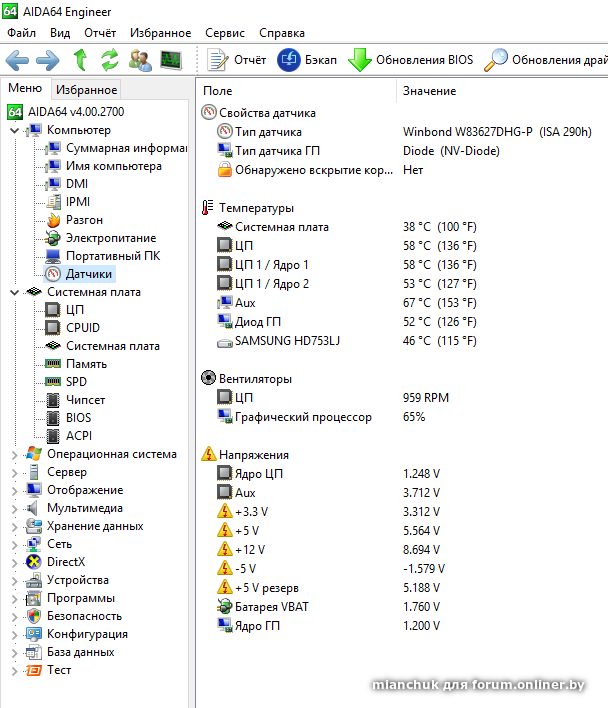This screenshot has width=608, height=708.
Task: Select the Тип датчика row
Action: click(x=404, y=132)
